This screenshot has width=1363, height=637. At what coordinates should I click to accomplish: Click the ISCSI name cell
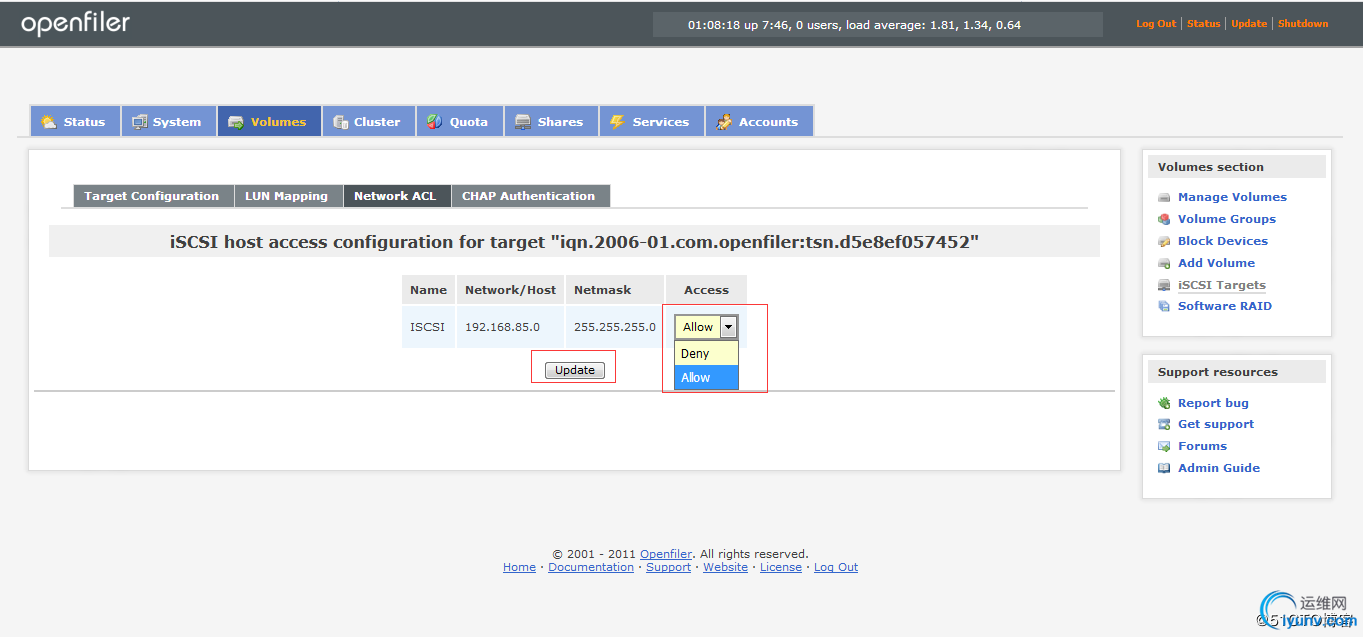coord(428,327)
